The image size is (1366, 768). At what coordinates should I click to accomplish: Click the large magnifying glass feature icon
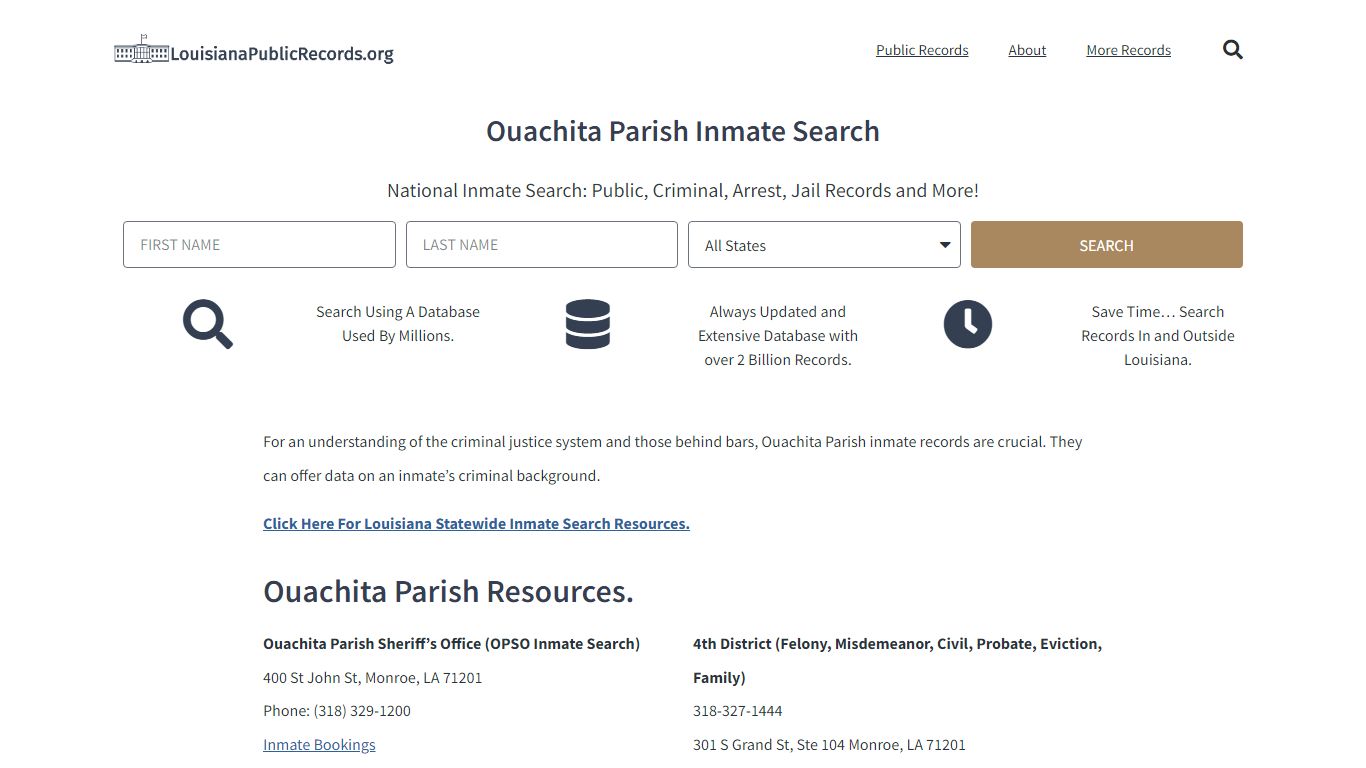tap(208, 324)
